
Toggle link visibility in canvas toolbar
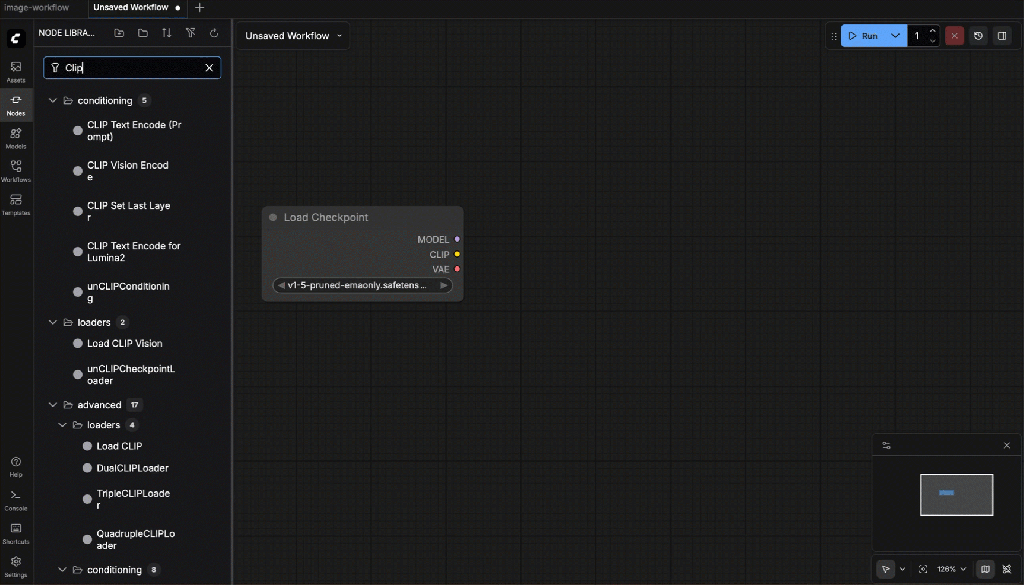point(1007,569)
